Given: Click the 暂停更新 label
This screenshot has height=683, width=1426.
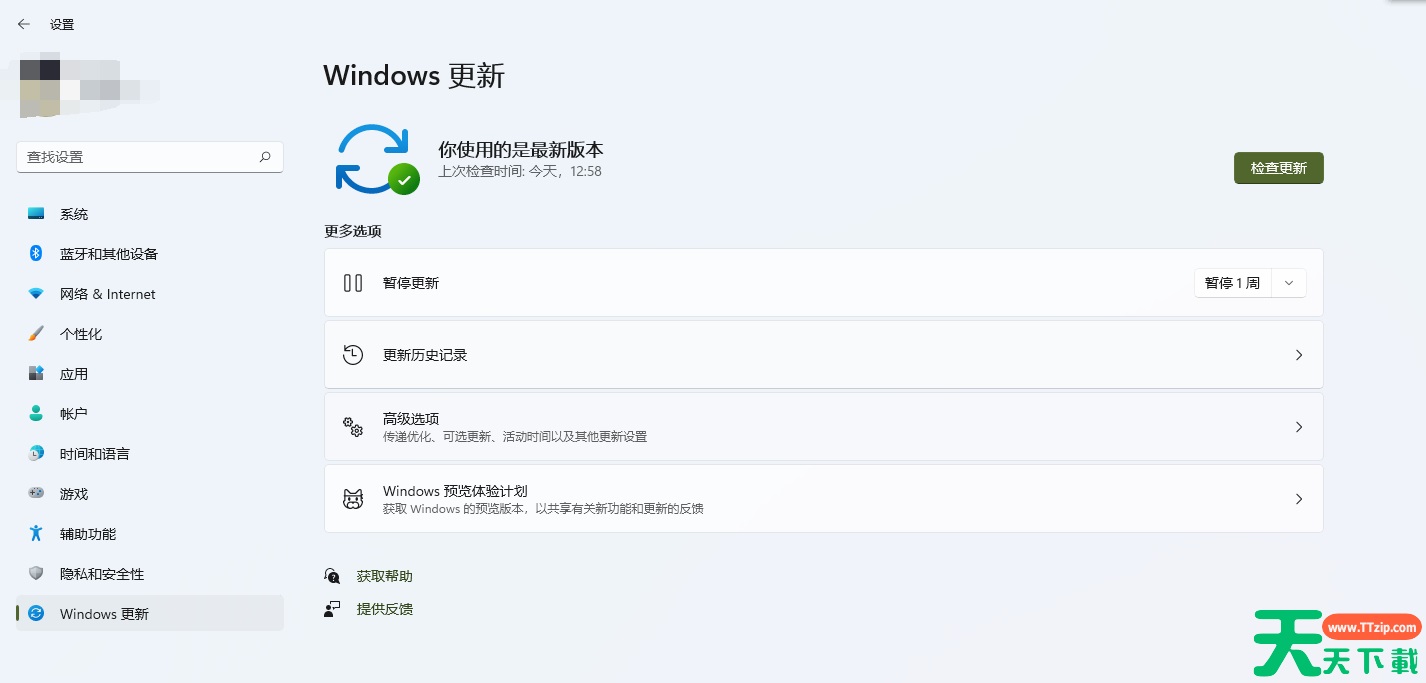Looking at the screenshot, I should pyautogui.click(x=411, y=283).
